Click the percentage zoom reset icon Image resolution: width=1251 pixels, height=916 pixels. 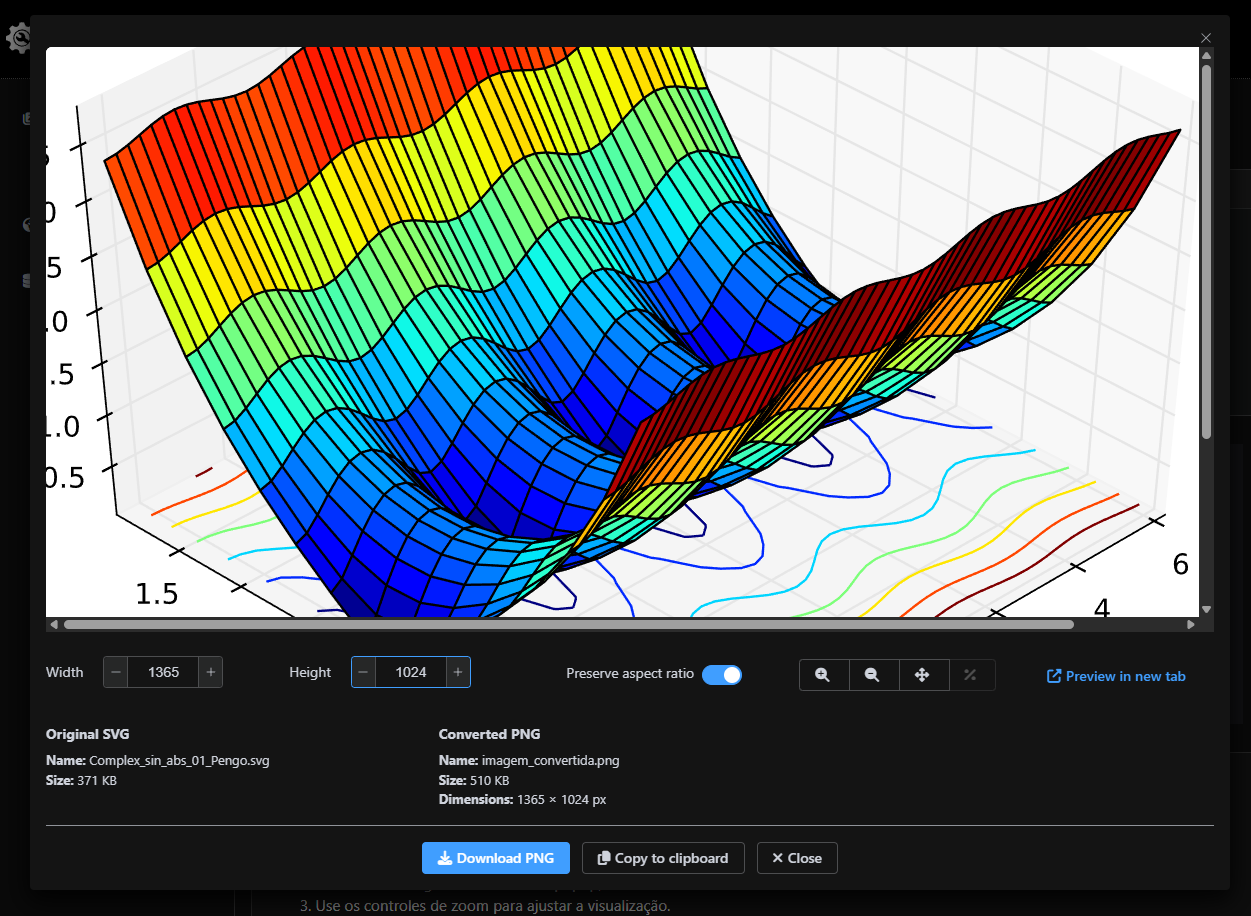pyautogui.click(x=971, y=675)
